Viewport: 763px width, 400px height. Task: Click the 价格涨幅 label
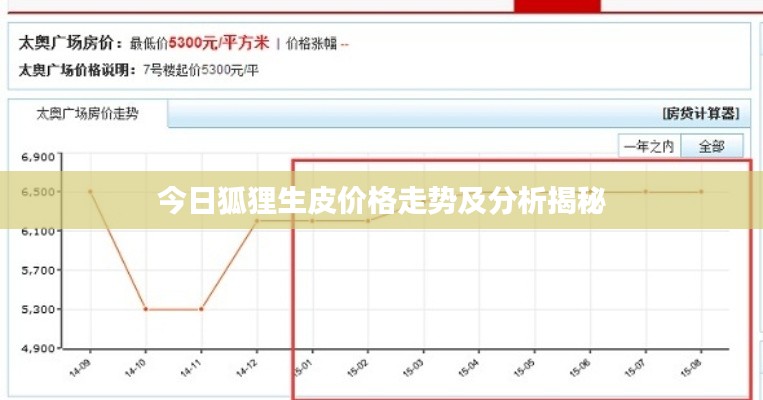(x=311, y=44)
